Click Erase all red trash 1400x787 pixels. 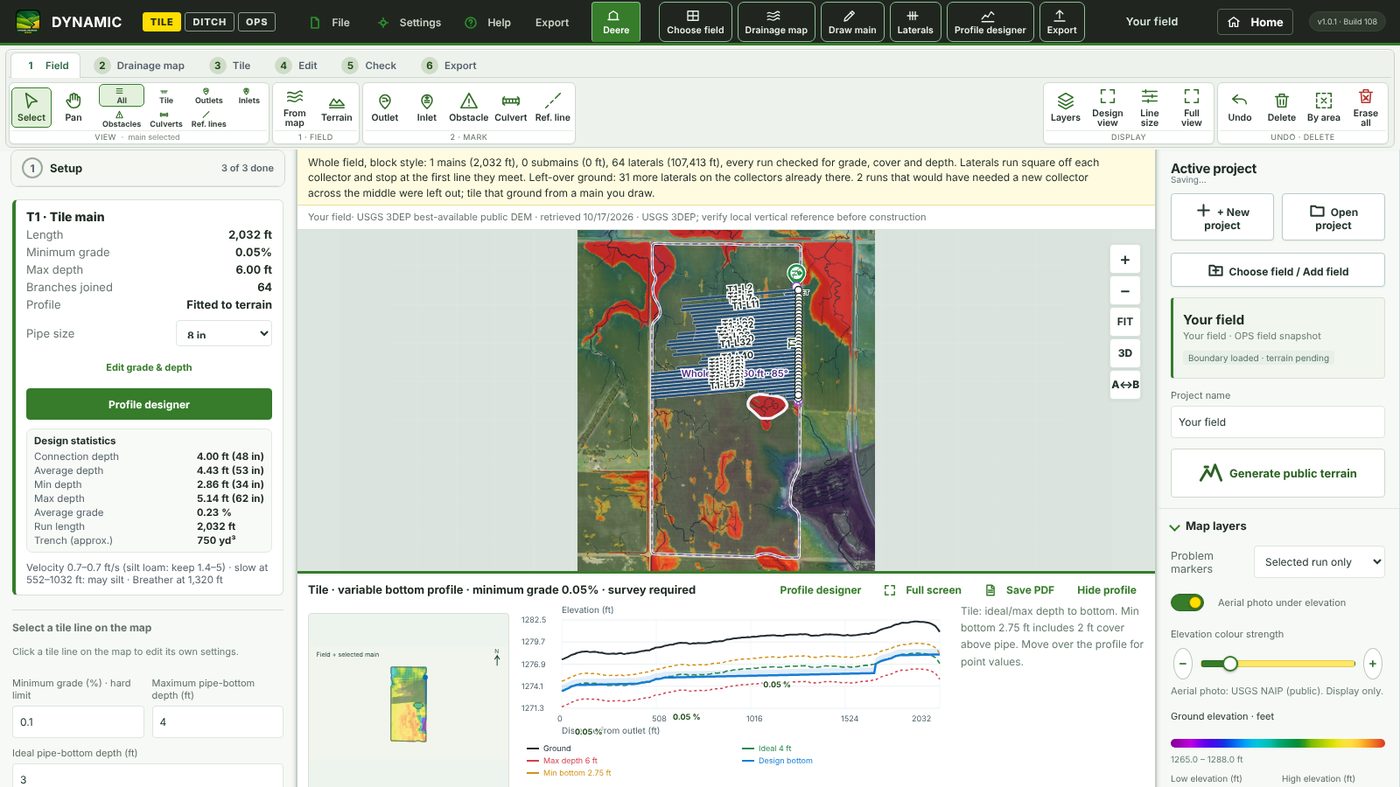pos(1365,107)
